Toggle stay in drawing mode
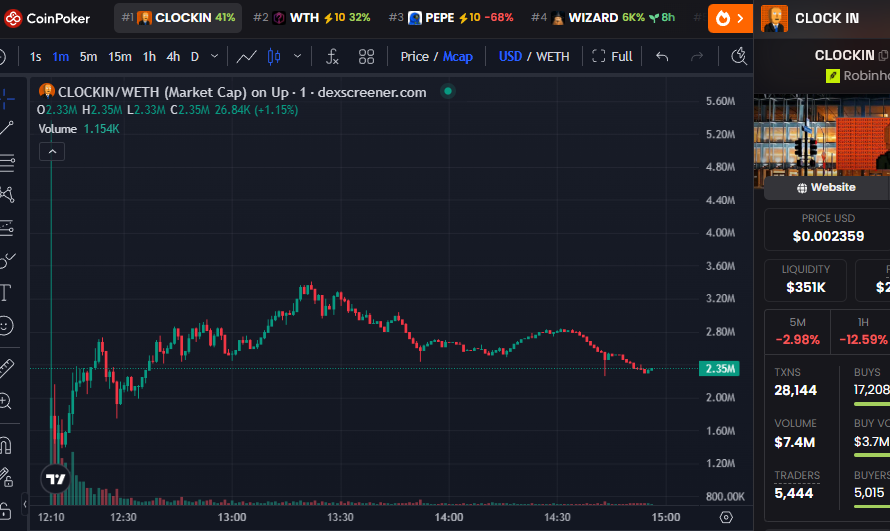Image resolution: width=890 pixels, height=531 pixels. [x=6, y=478]
